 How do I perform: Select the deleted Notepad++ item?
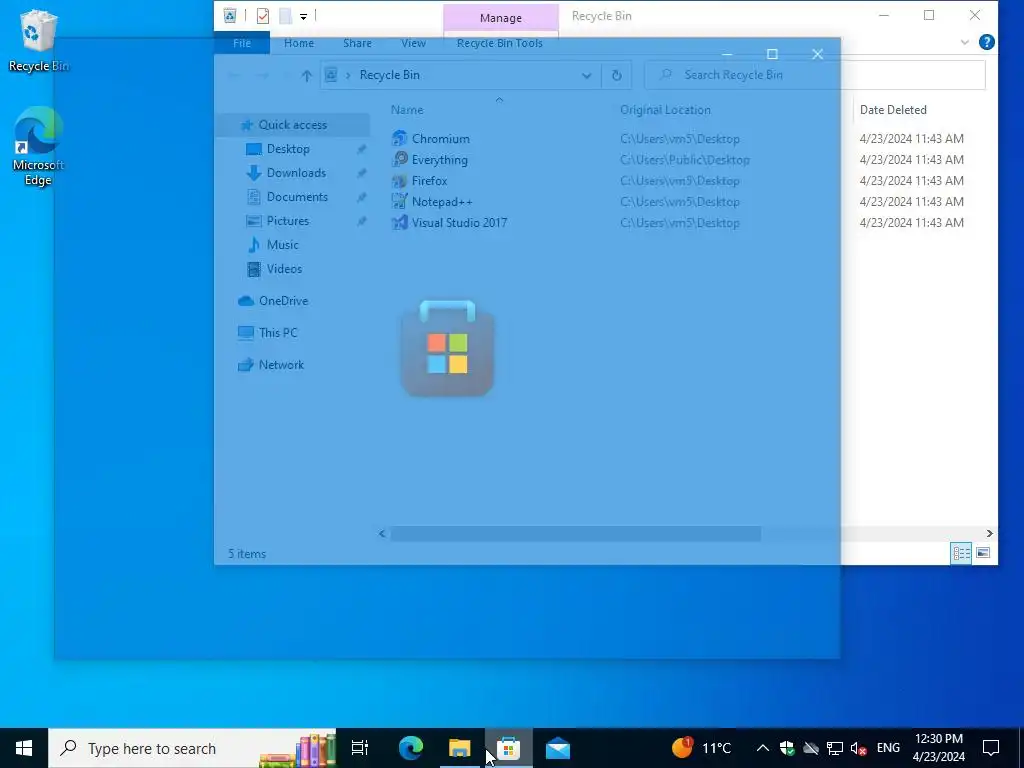(441, 202)
